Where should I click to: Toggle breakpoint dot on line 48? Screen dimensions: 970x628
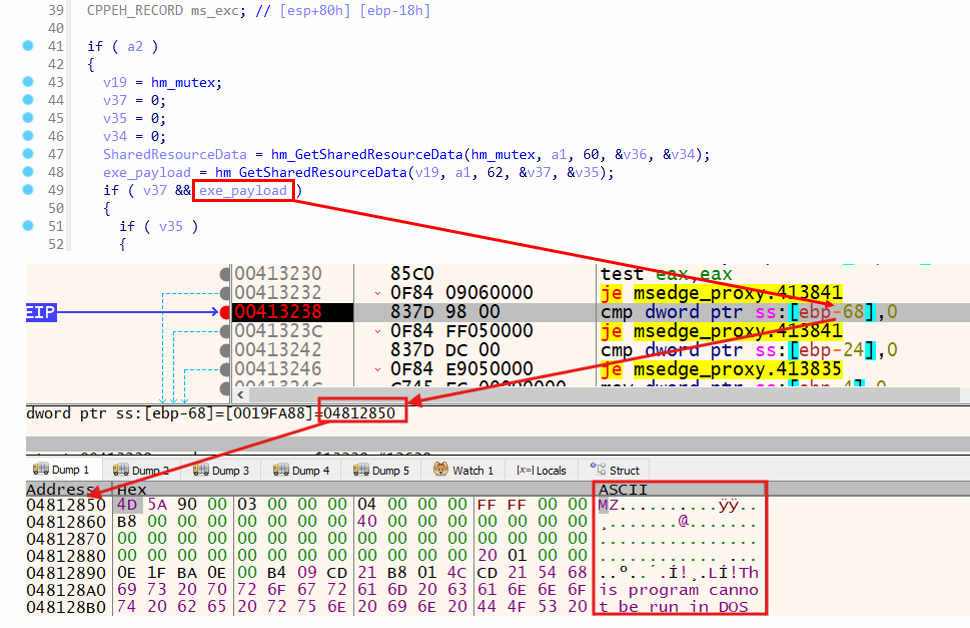pyautogui.click(x=28, y=171)
